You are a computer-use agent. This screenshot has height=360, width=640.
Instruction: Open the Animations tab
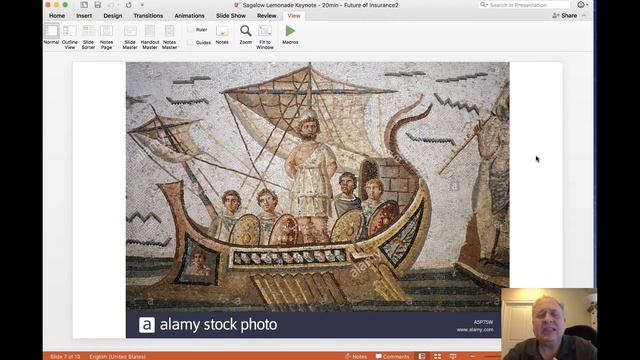(189, 16)
